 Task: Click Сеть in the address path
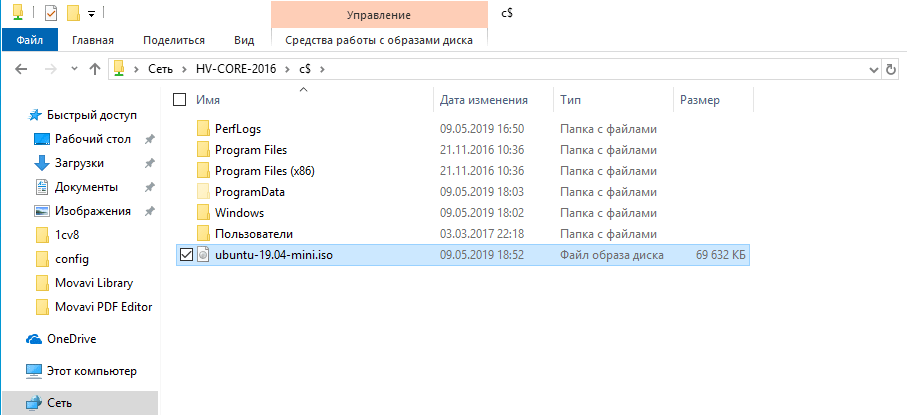[160, 69]
